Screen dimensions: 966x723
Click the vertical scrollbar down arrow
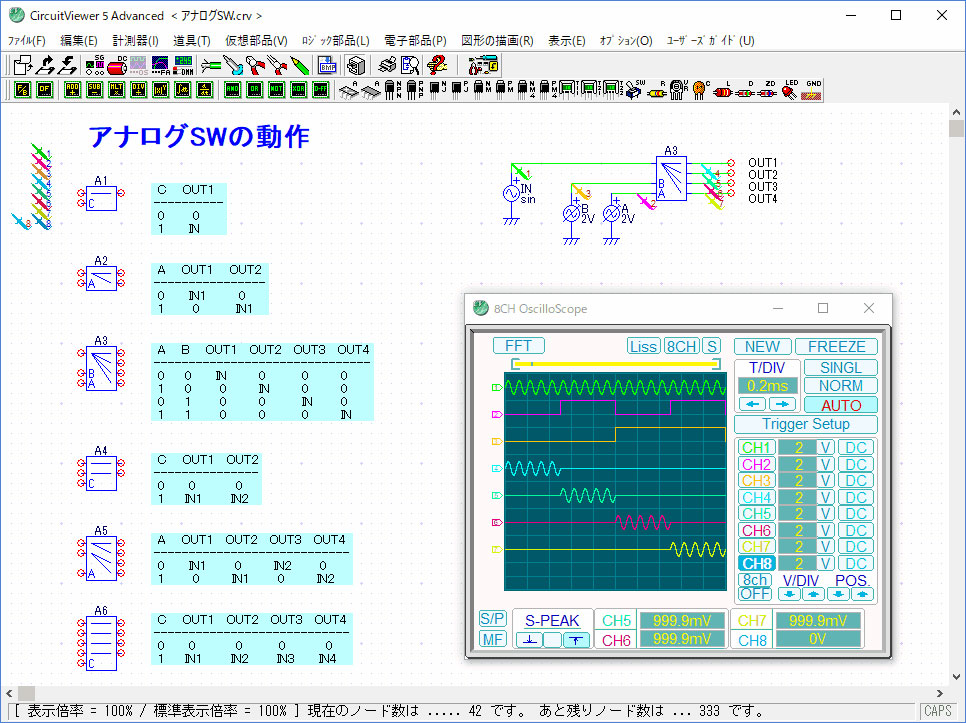[x=956, y=677]
